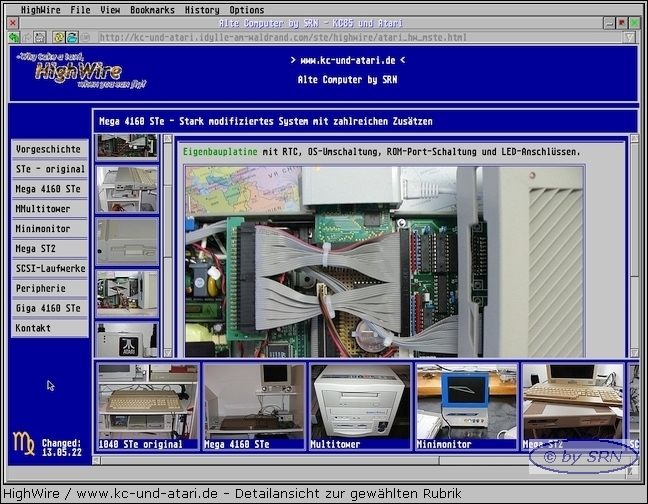
Task: Open the Mega 4160 STe gallery card
Action: click(254, 407)
